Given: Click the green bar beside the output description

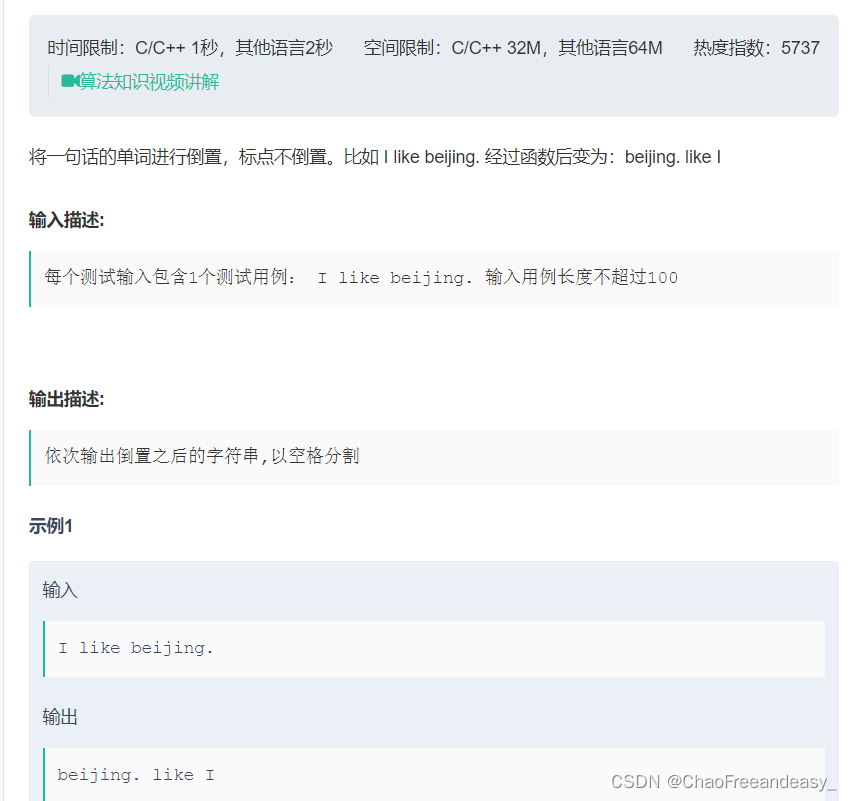Looking at the screenshot, I should 30,458.
